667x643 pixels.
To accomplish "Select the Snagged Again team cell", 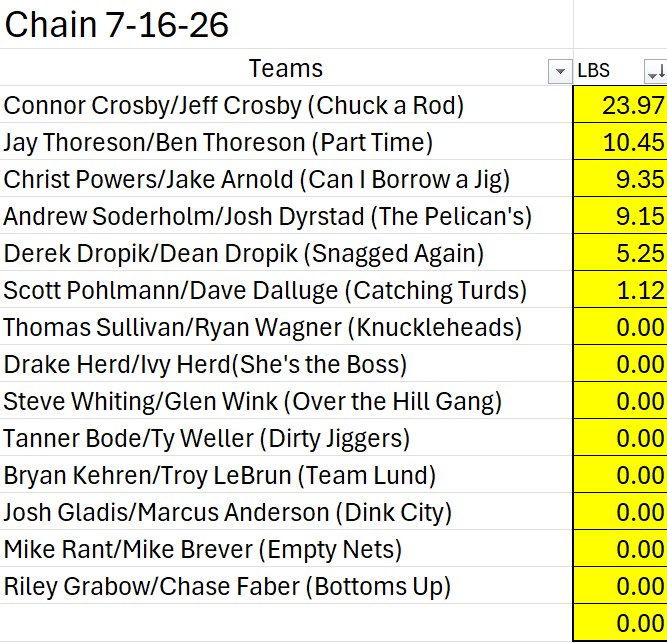I will click(x=286, y=253).
